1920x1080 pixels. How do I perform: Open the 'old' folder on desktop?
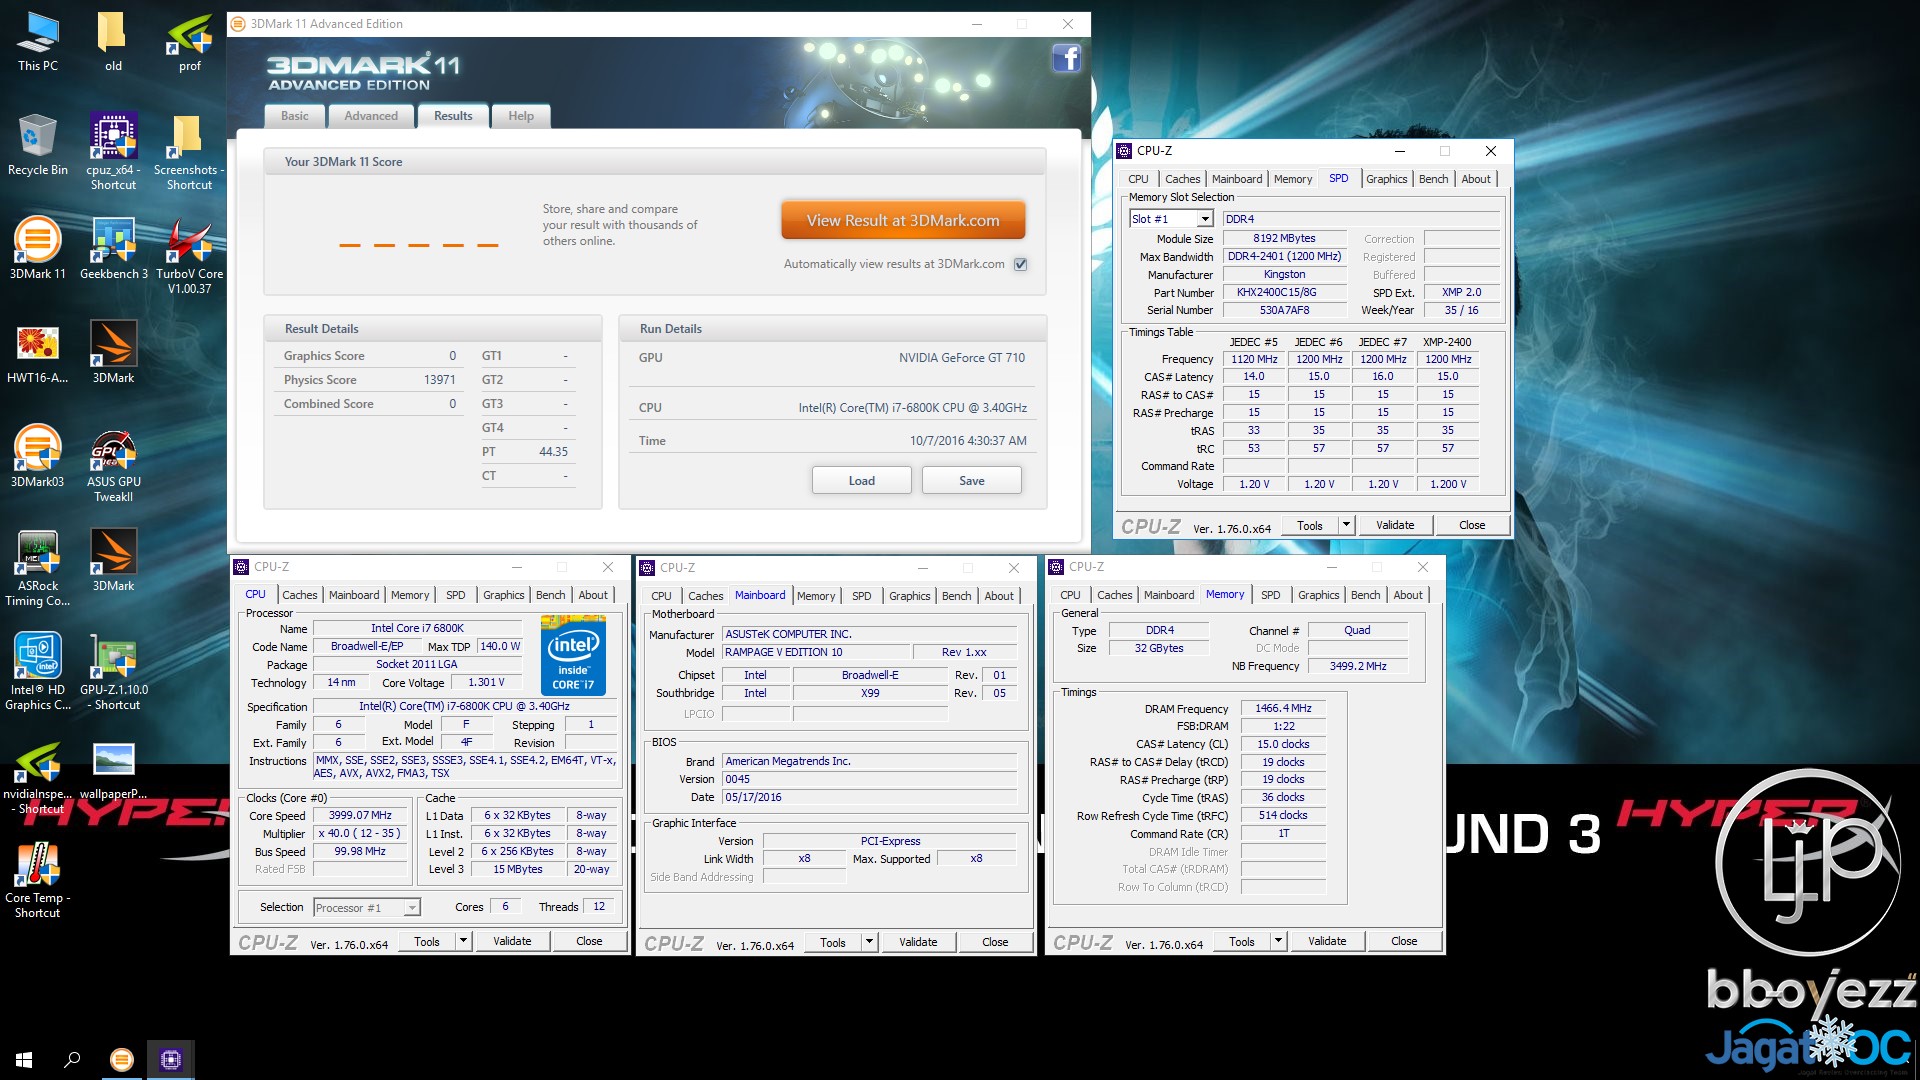click(113, 42)
